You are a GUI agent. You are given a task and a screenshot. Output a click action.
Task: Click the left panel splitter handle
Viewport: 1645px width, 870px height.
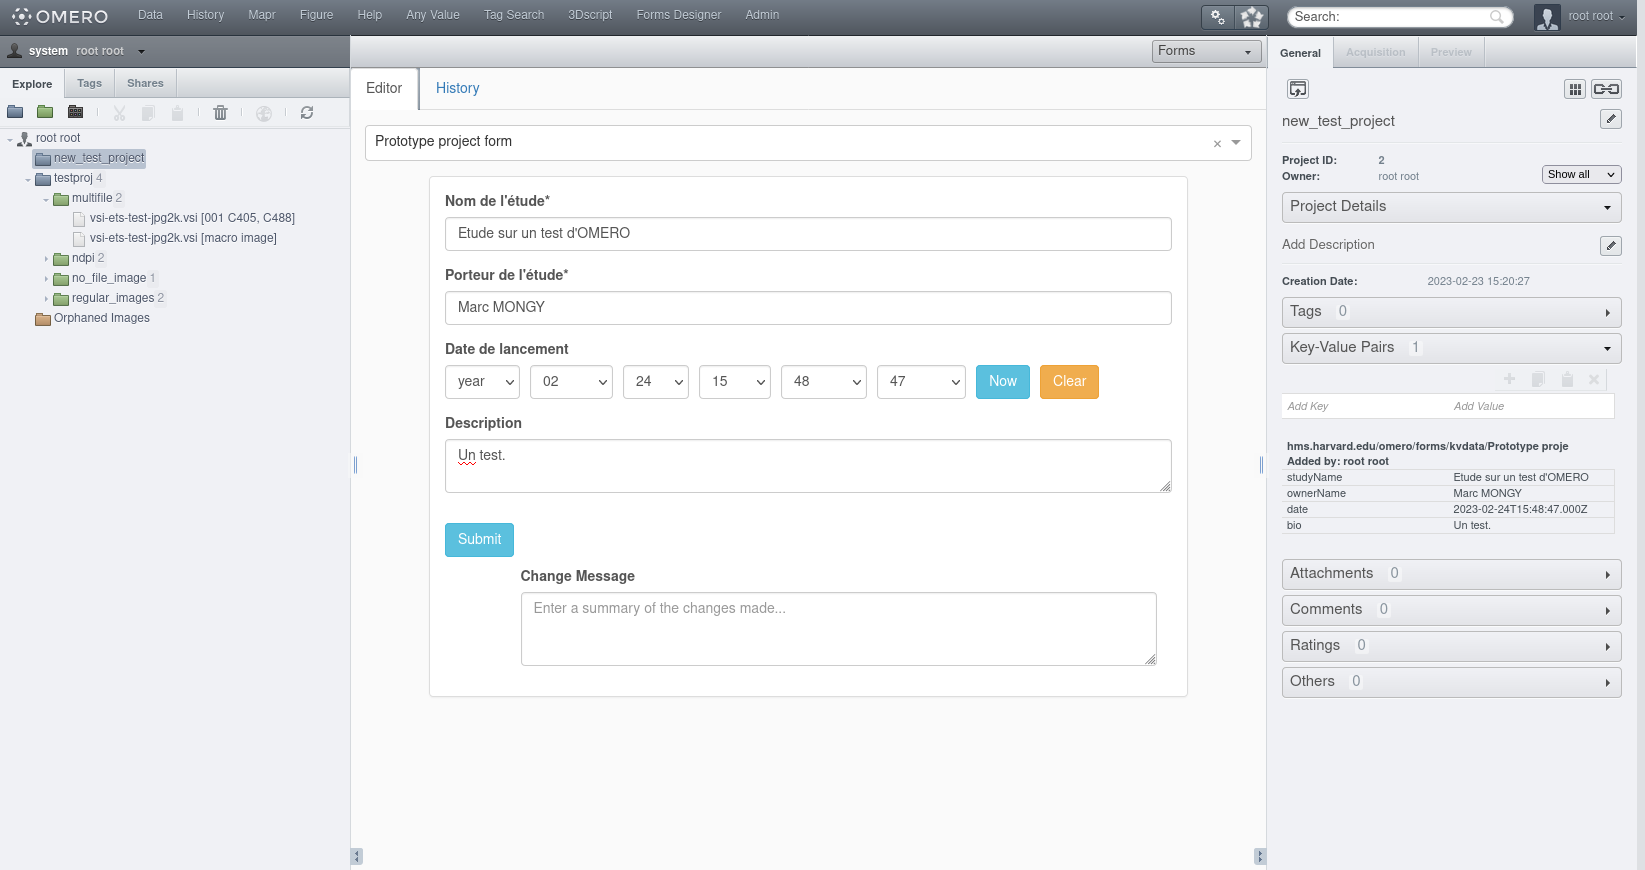tap(355, 464)
